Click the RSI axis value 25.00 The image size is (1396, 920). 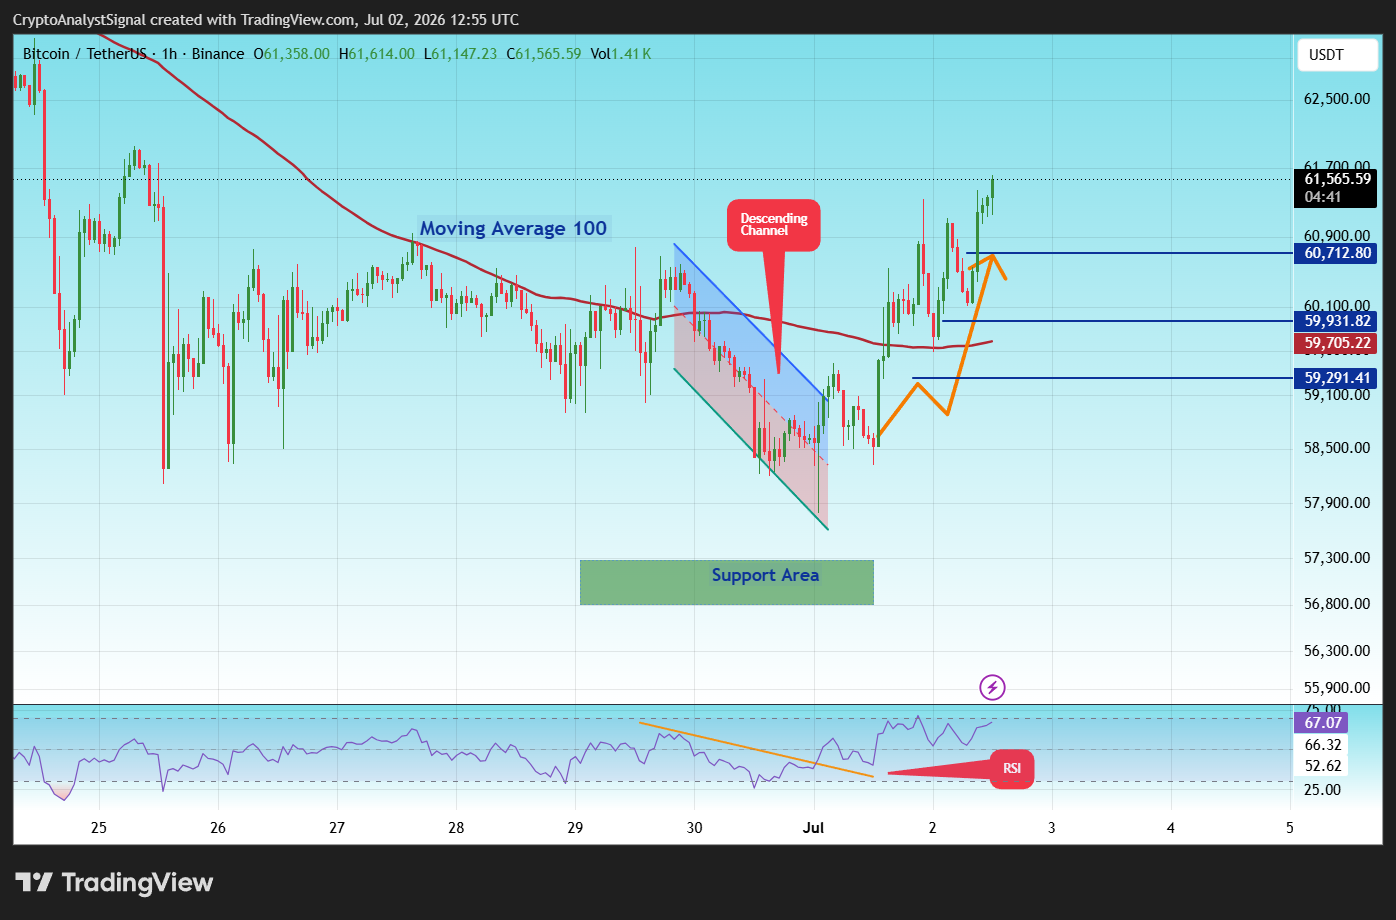1322,790
